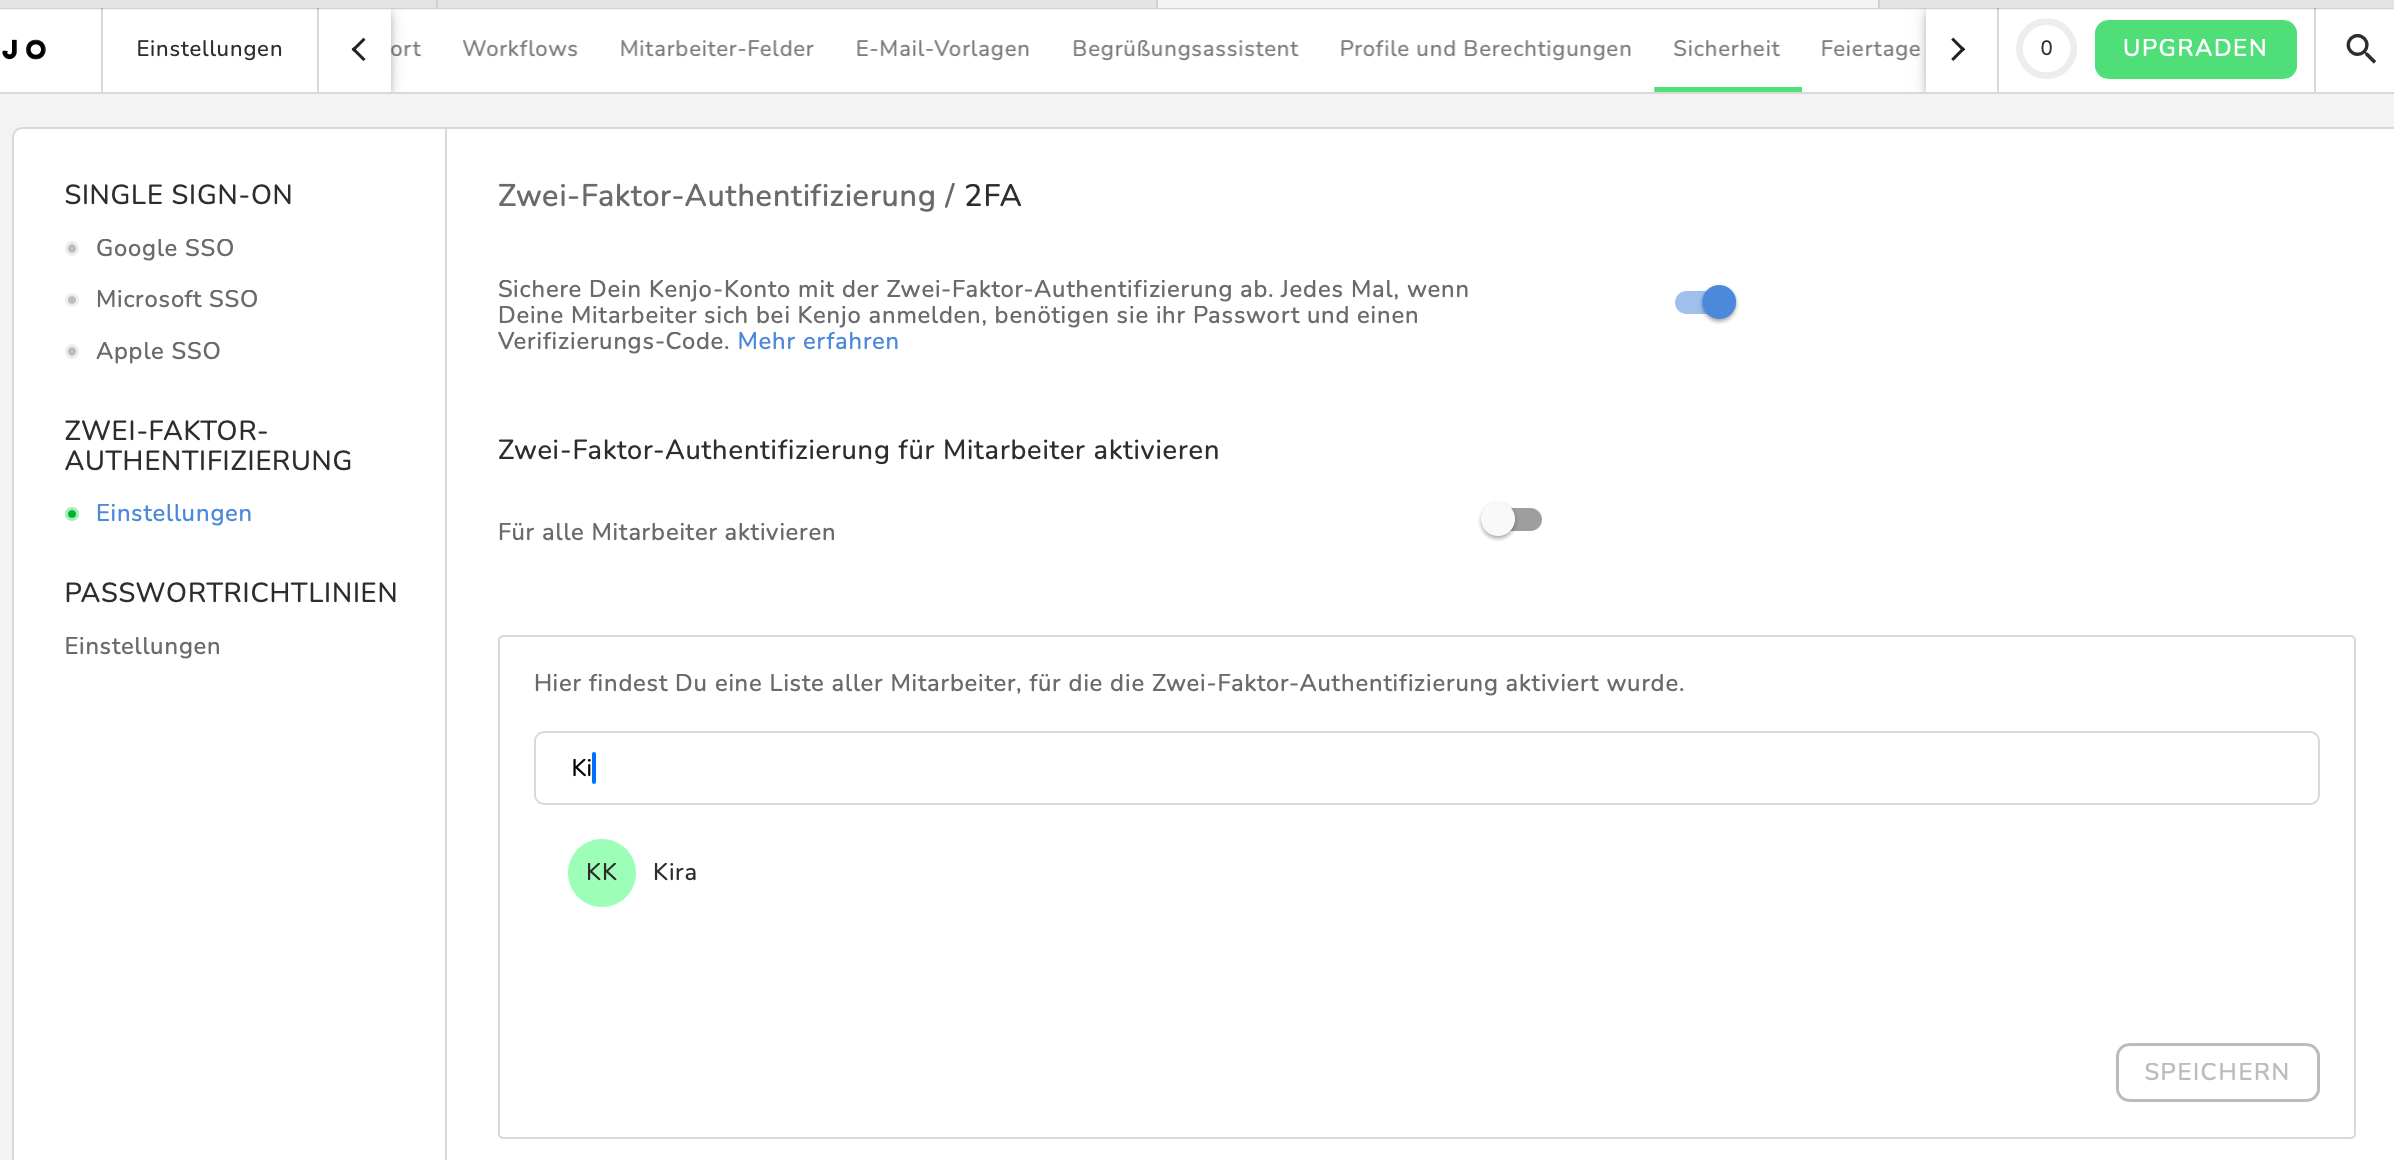
Task: Open the Feiertage tab
Action: 1869,49
